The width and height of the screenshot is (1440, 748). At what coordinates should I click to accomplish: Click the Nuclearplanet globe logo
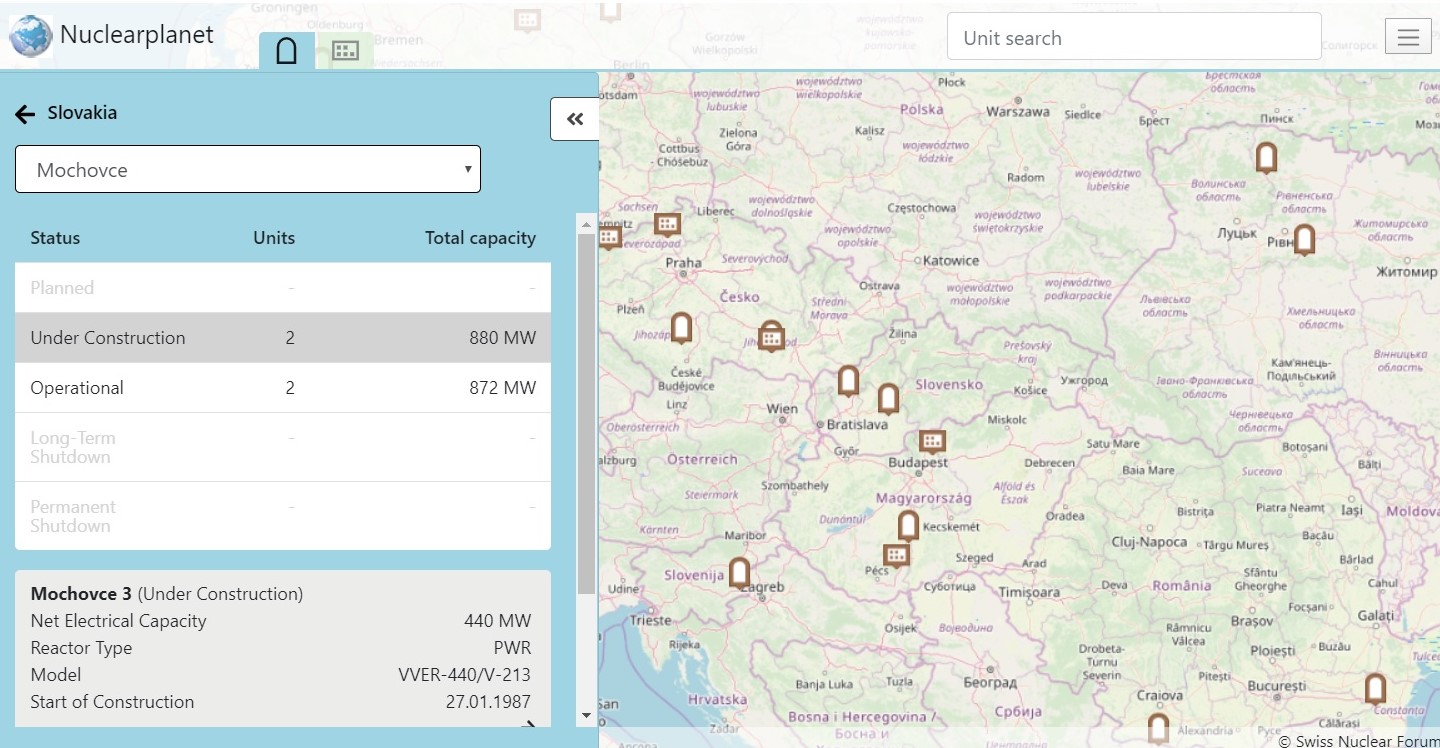31,36
